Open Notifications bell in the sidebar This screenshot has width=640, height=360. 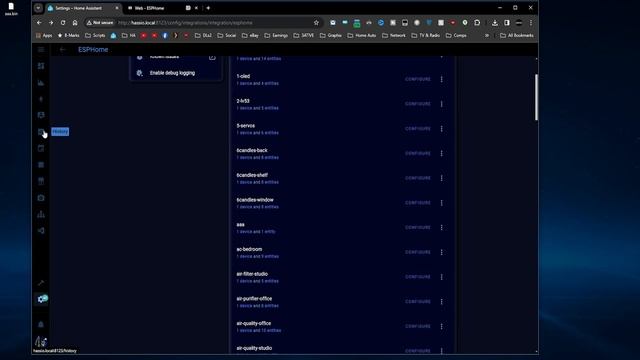coord(41,324)
